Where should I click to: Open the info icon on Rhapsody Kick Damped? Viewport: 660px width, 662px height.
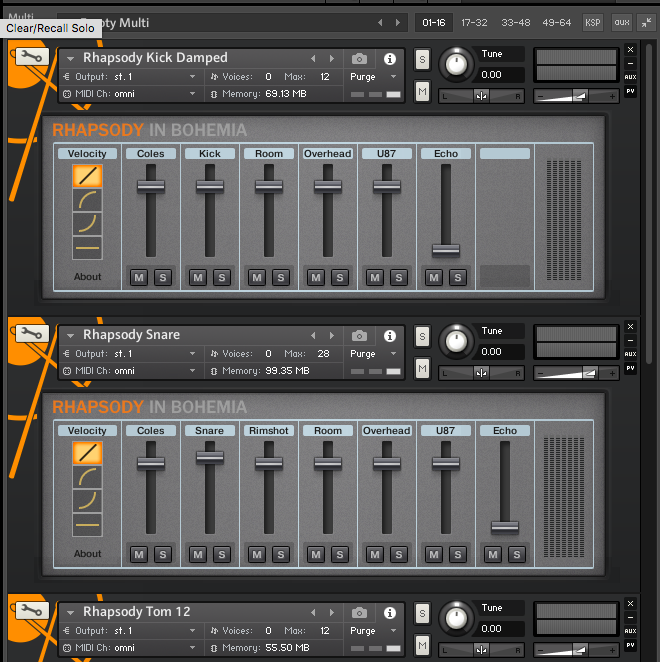[x=390, y=59]
